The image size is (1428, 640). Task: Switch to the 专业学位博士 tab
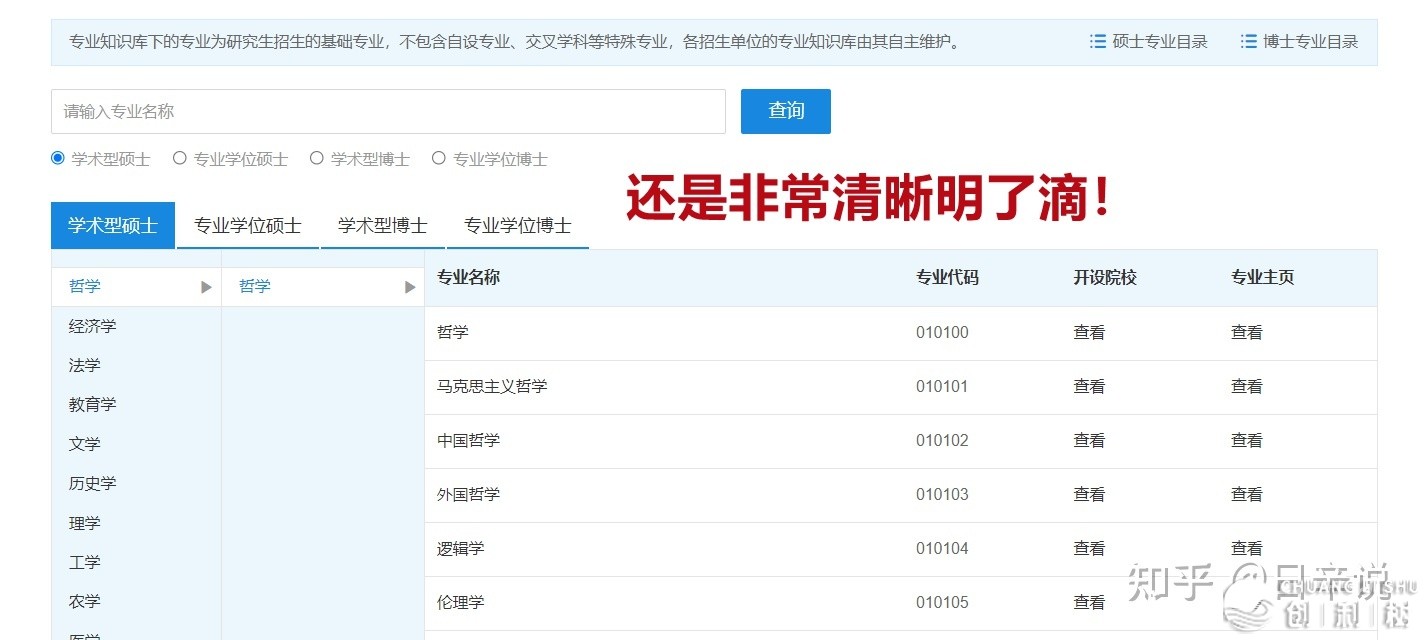pos(518,225)
